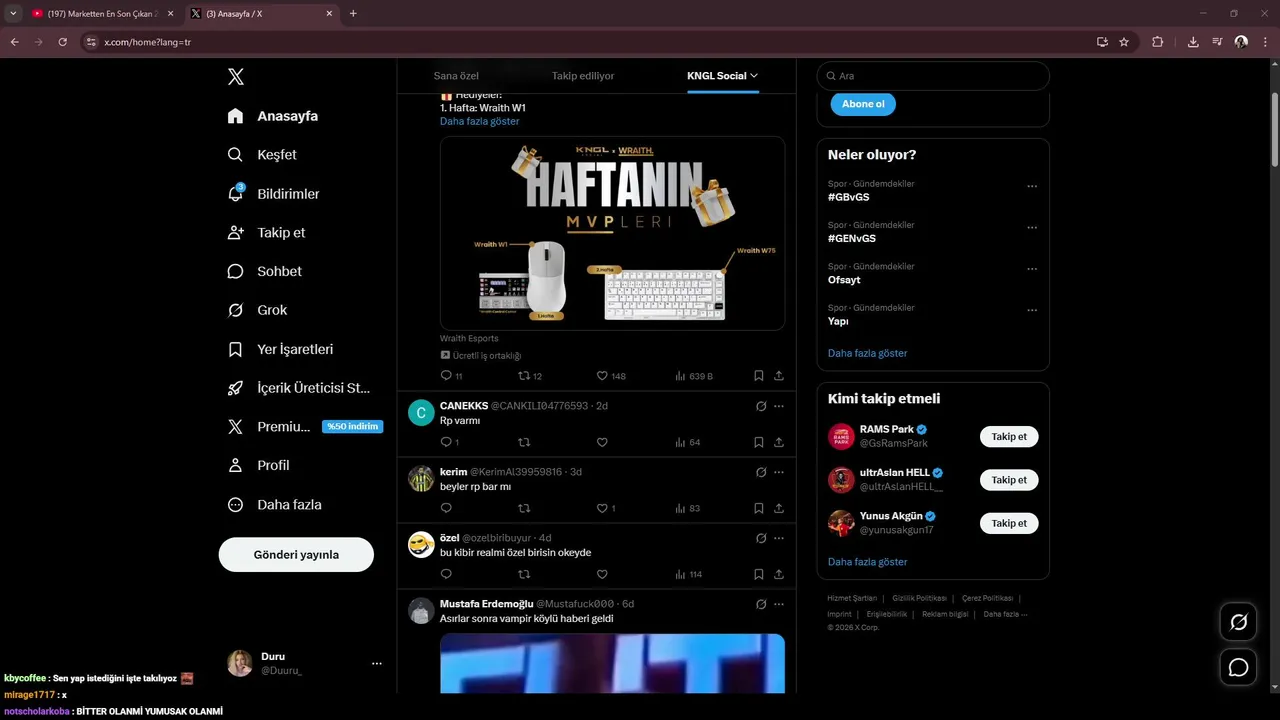Image resolution: width=1280 pixels, height=720 pixels.
Task: Open floating messages button
Action: point(1238,667)
